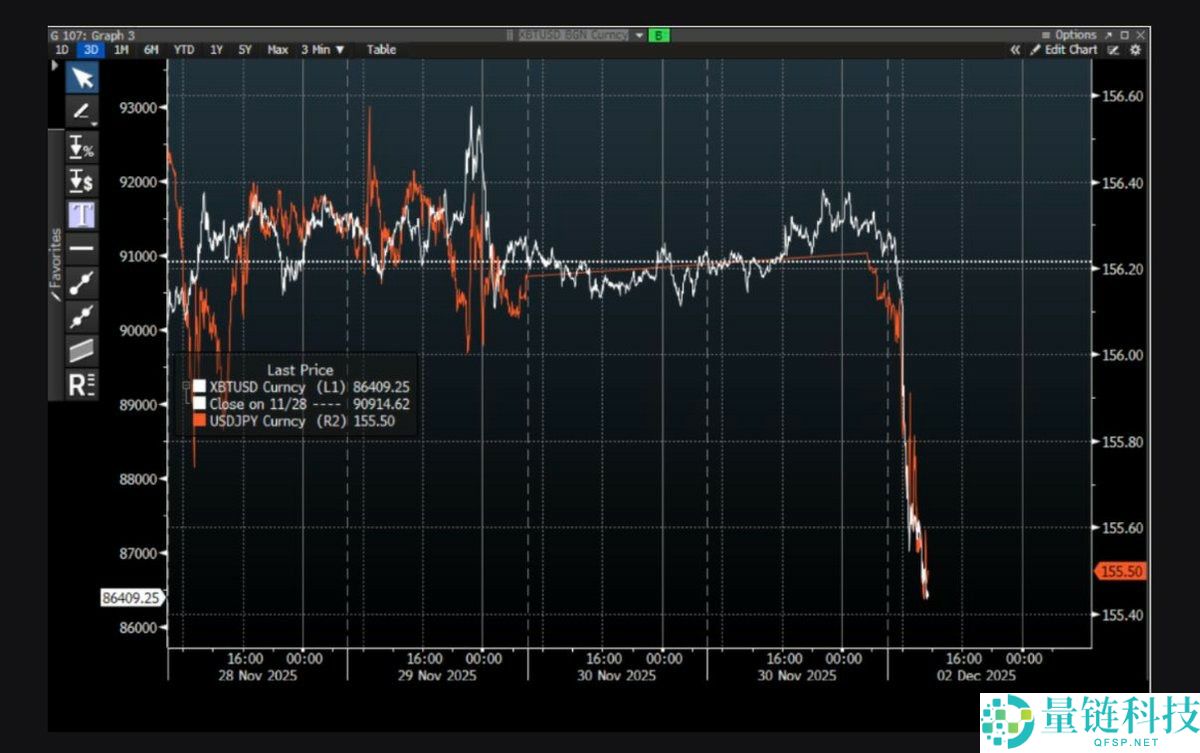Image resolution: width=1200 pixels, height=753 pixels.
Task: Expand the XBTUSD BGN Curncy security dropdown
Action: click(639, 35)
